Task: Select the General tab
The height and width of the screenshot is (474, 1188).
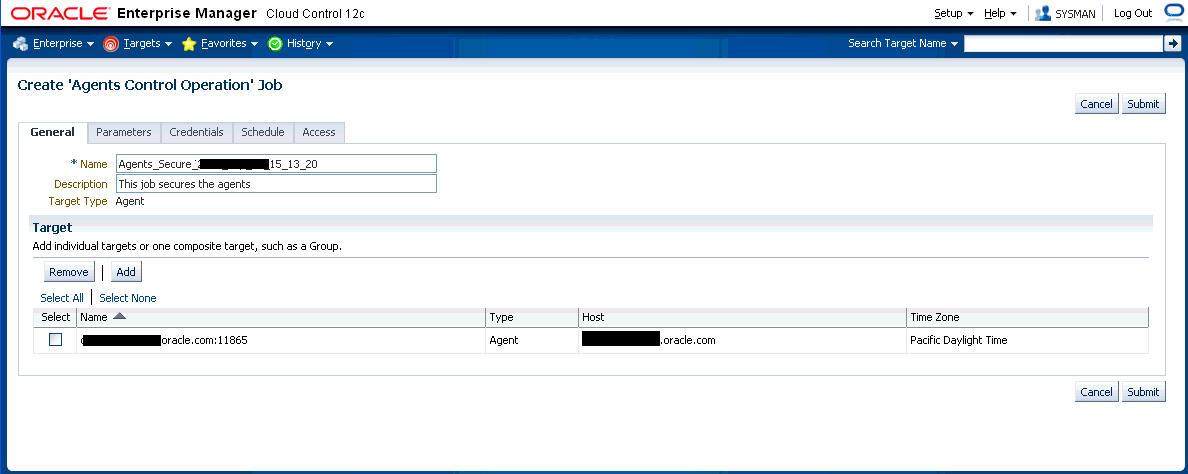Action: (52, 132)
